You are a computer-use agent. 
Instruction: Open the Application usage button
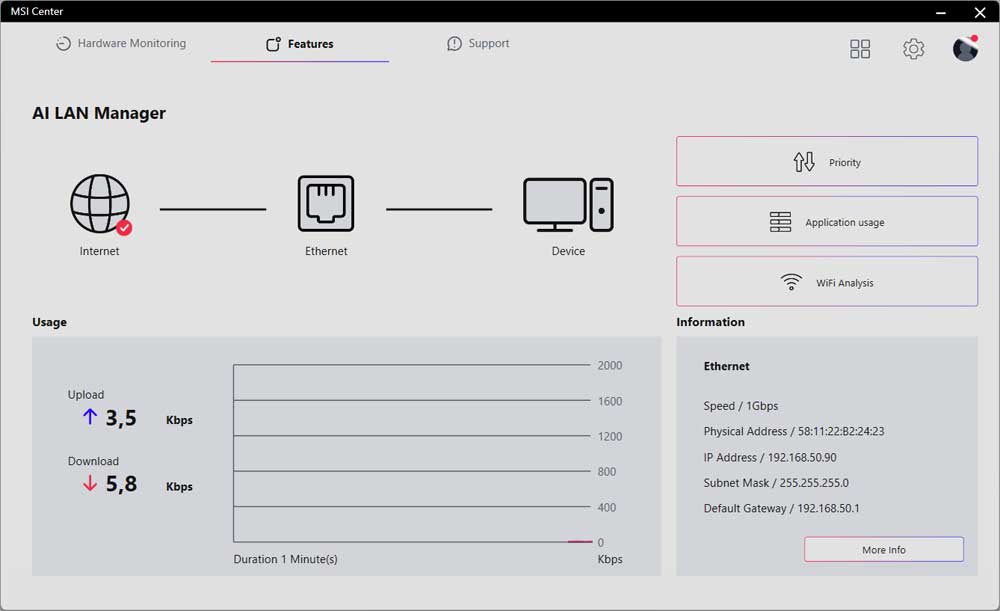(827, 222)
